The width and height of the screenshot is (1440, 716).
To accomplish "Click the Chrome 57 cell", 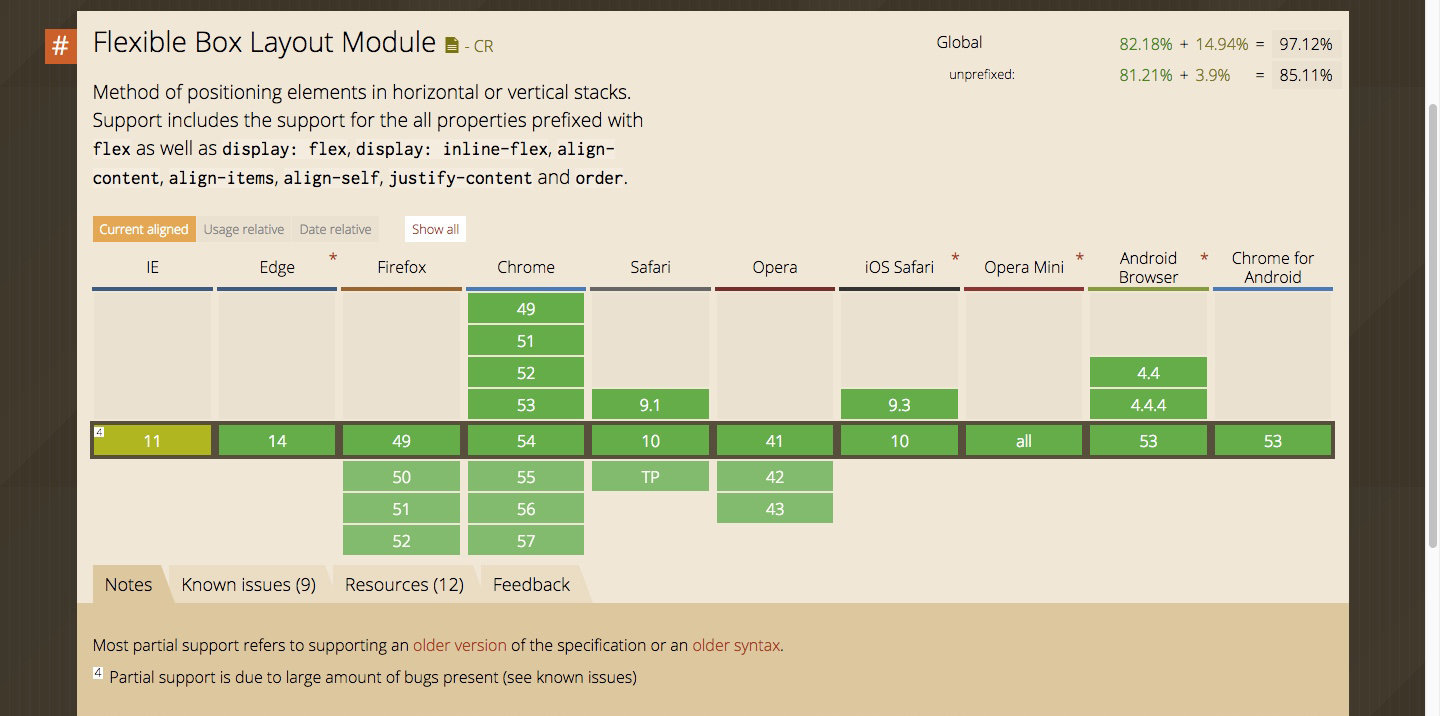I will pyautogui.click(x=526, y=541).
